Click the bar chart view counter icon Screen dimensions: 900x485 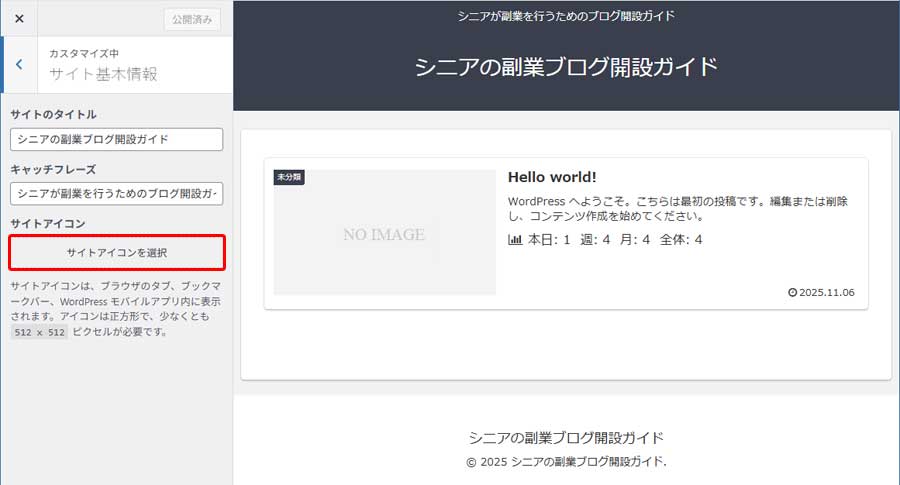coord(515,239)
